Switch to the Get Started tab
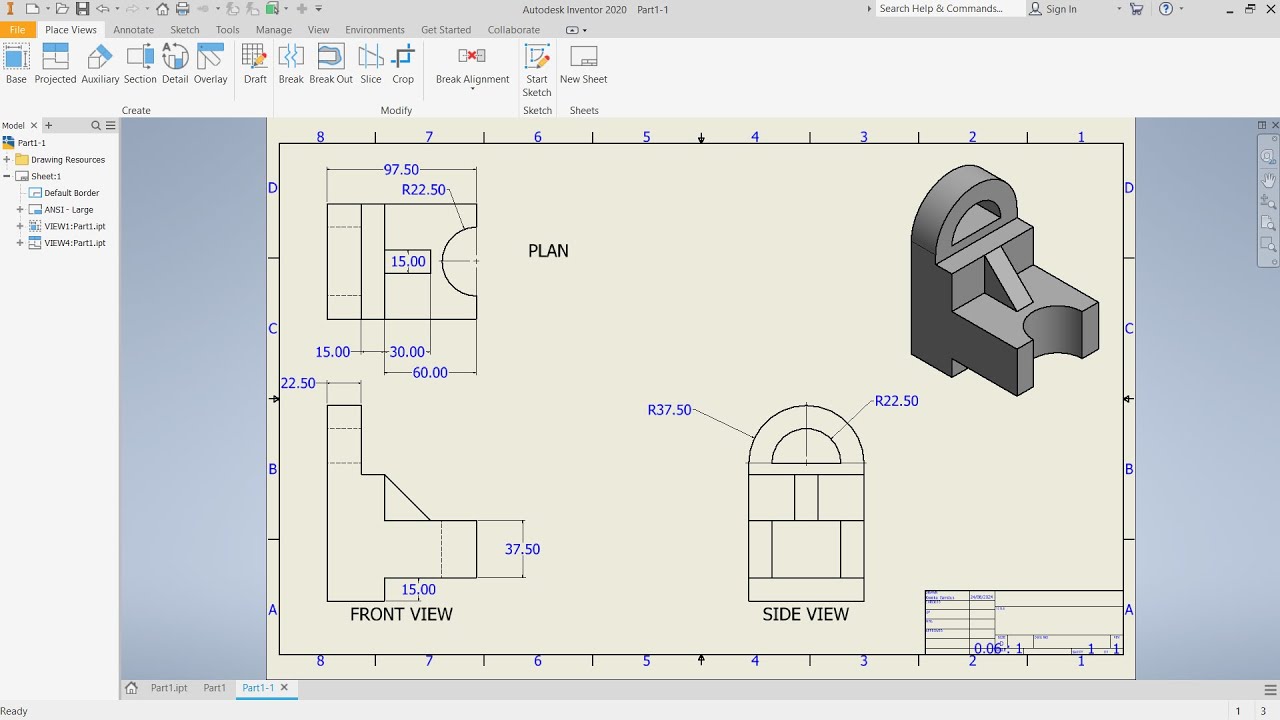The height and width of the screenshot is (720, 1280). (x=446, y=30)
